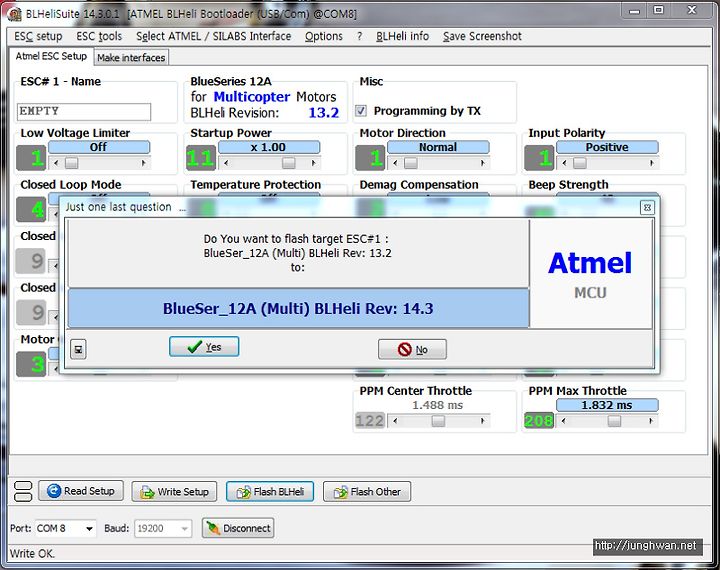720x570 pixels.
Task: Click the Write Setup button
Action: click(x=174, y=492)
